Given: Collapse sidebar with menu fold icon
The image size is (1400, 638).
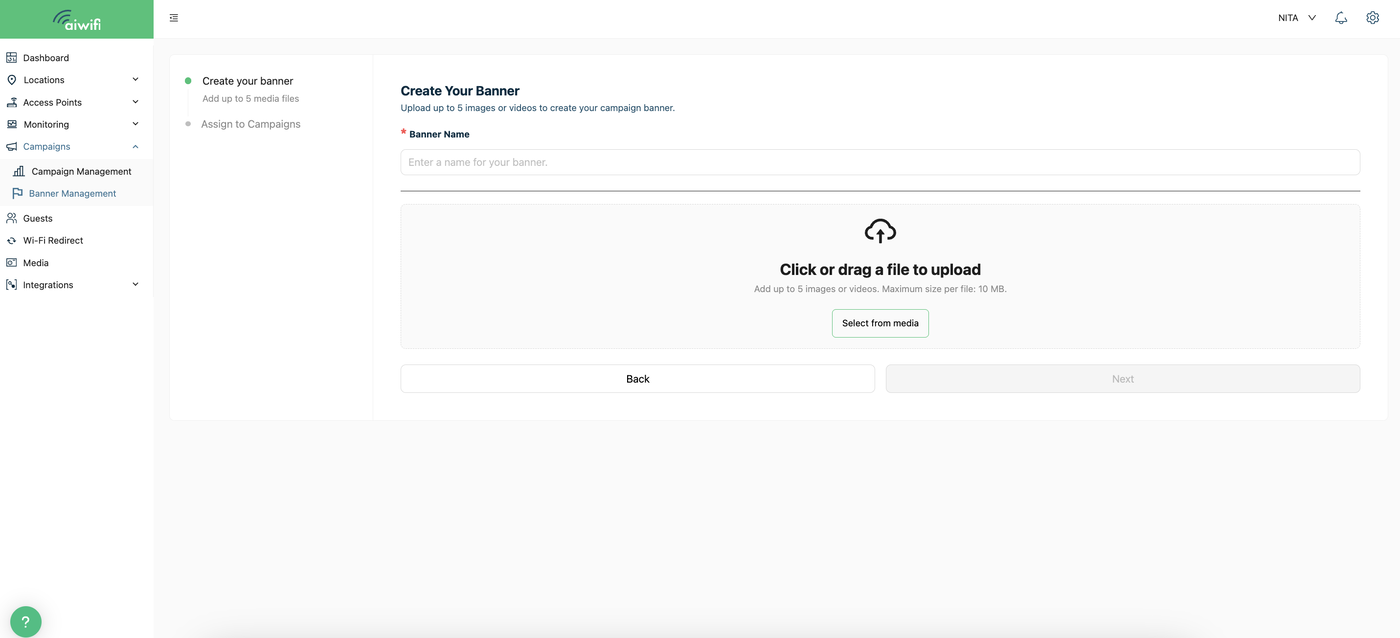Looking at the screenshot, I should (x=174, y=18).
